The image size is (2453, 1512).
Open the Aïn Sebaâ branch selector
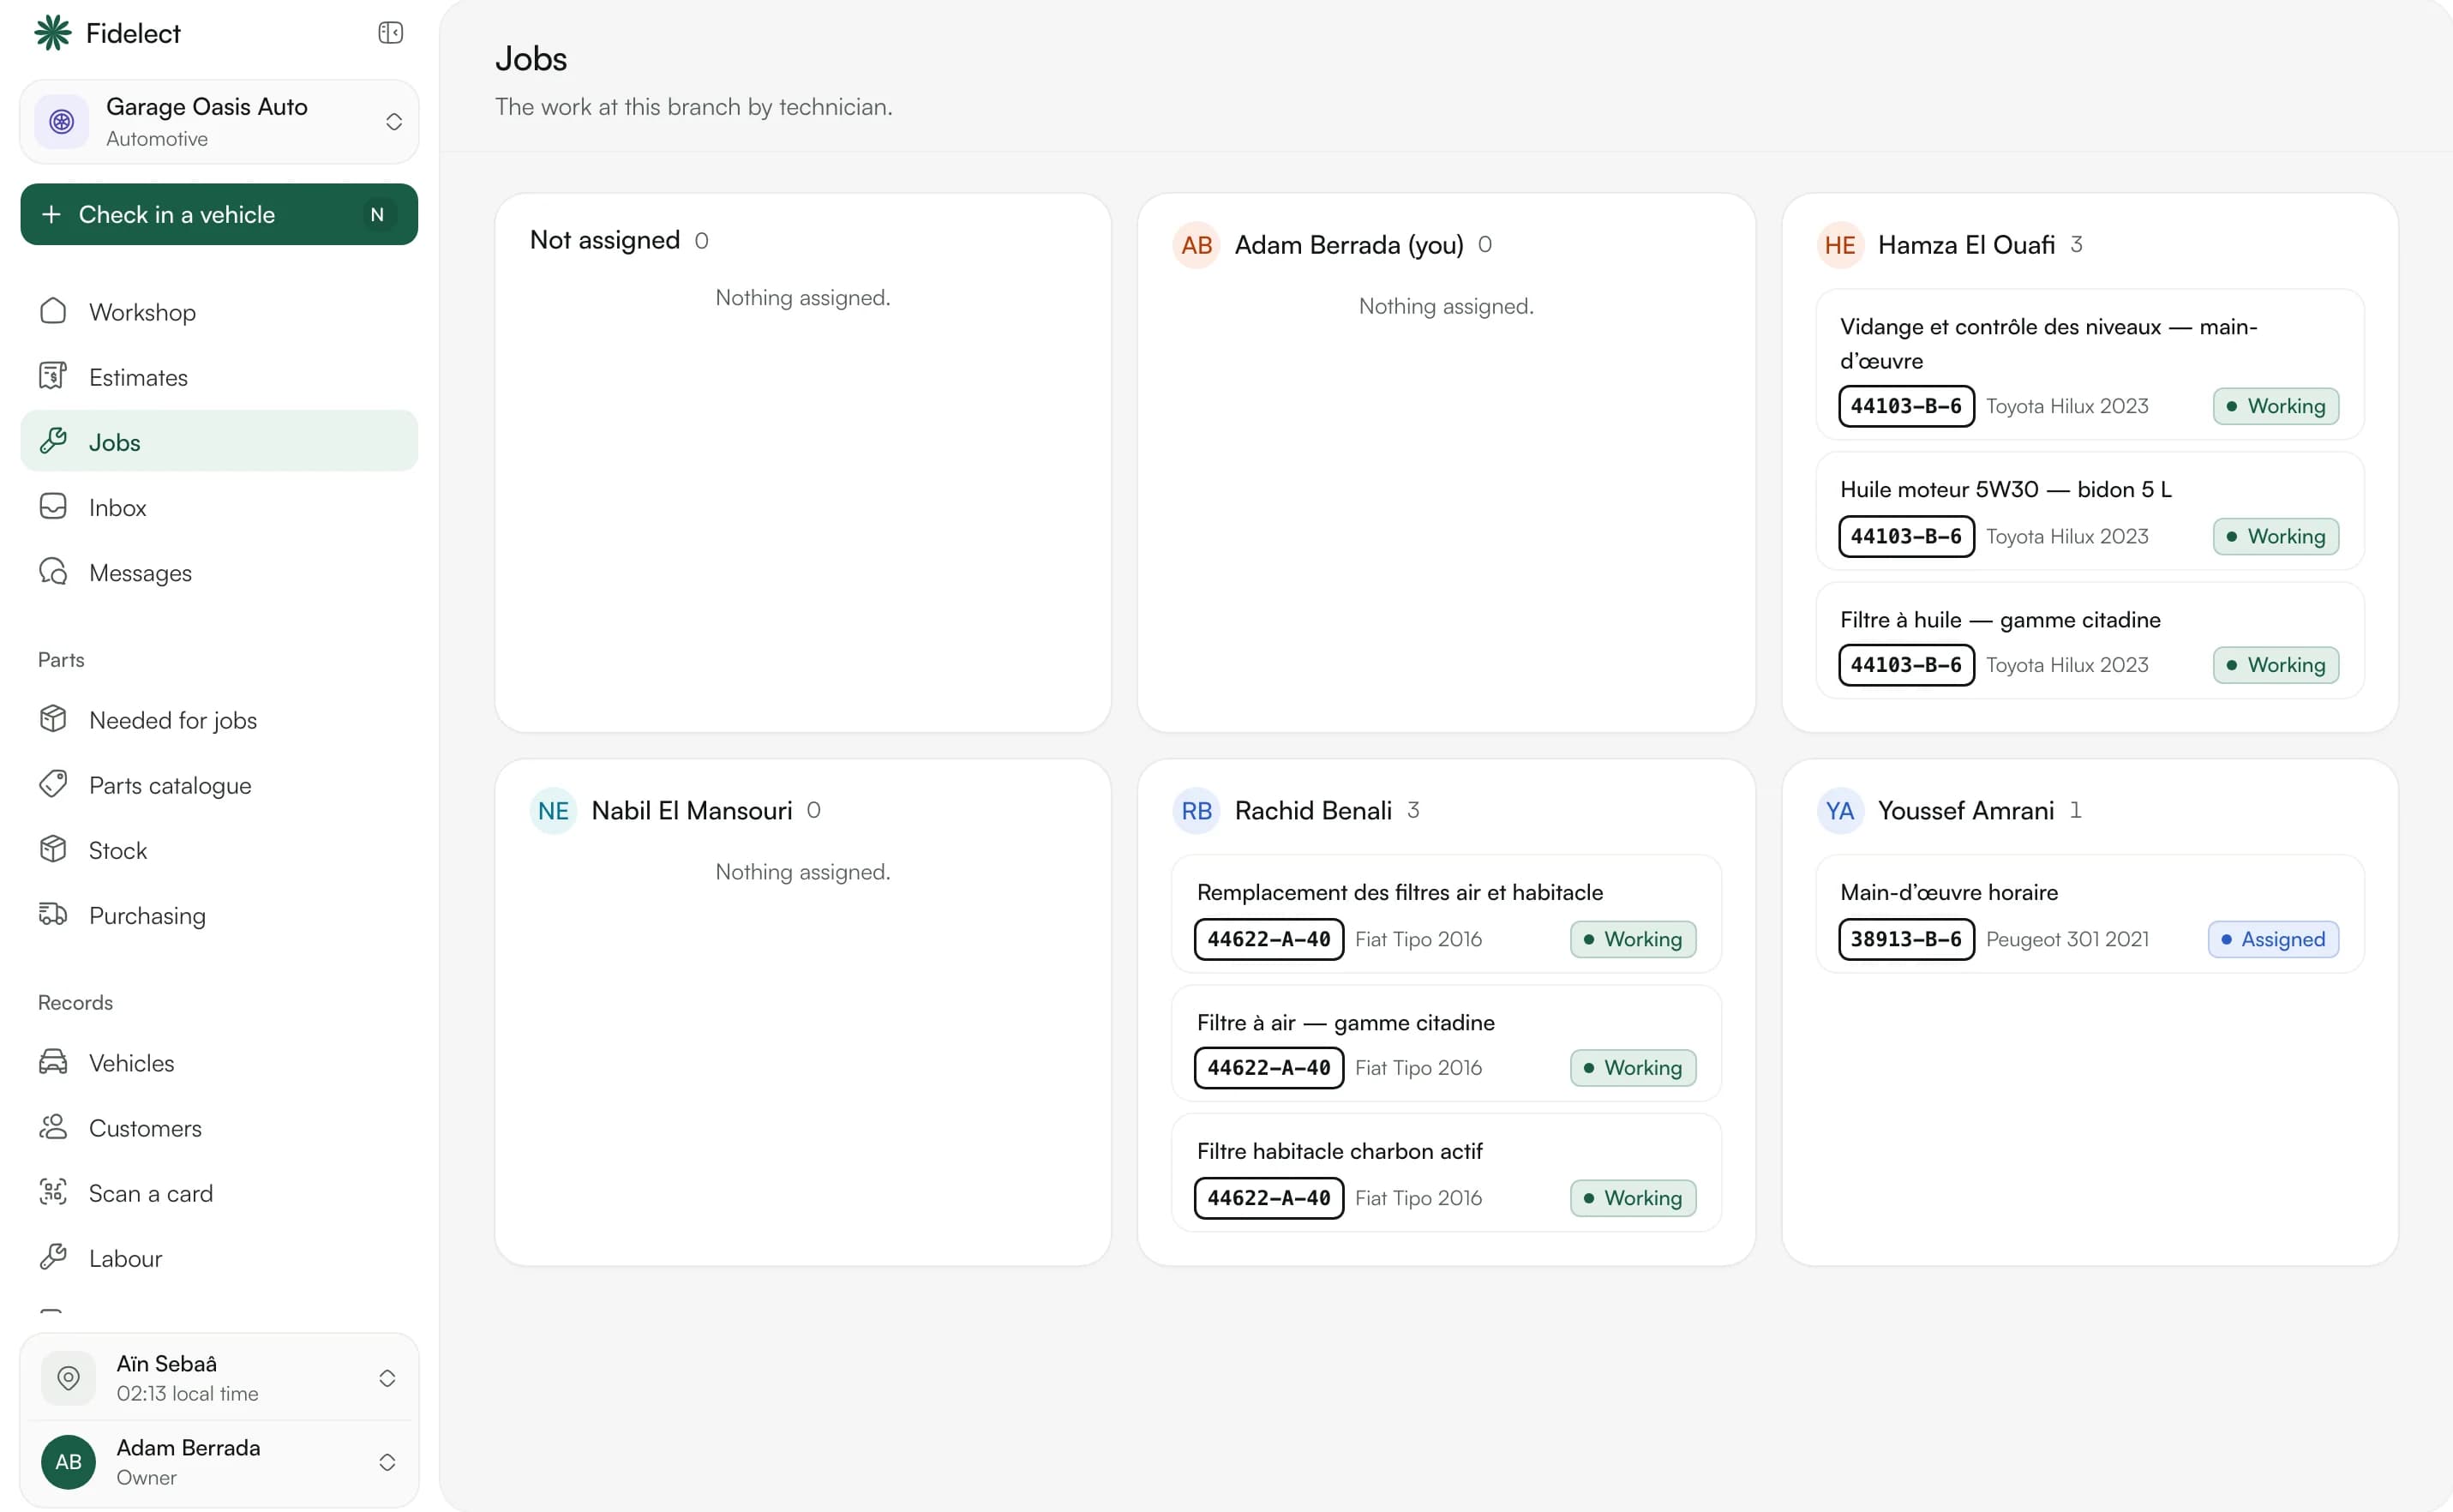[219, 1378]
